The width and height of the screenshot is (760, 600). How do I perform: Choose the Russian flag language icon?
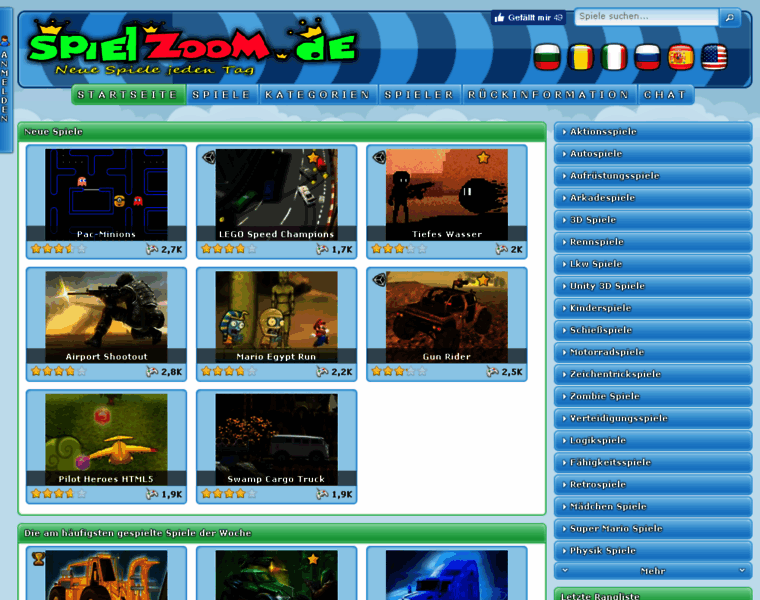click(648, 57)
